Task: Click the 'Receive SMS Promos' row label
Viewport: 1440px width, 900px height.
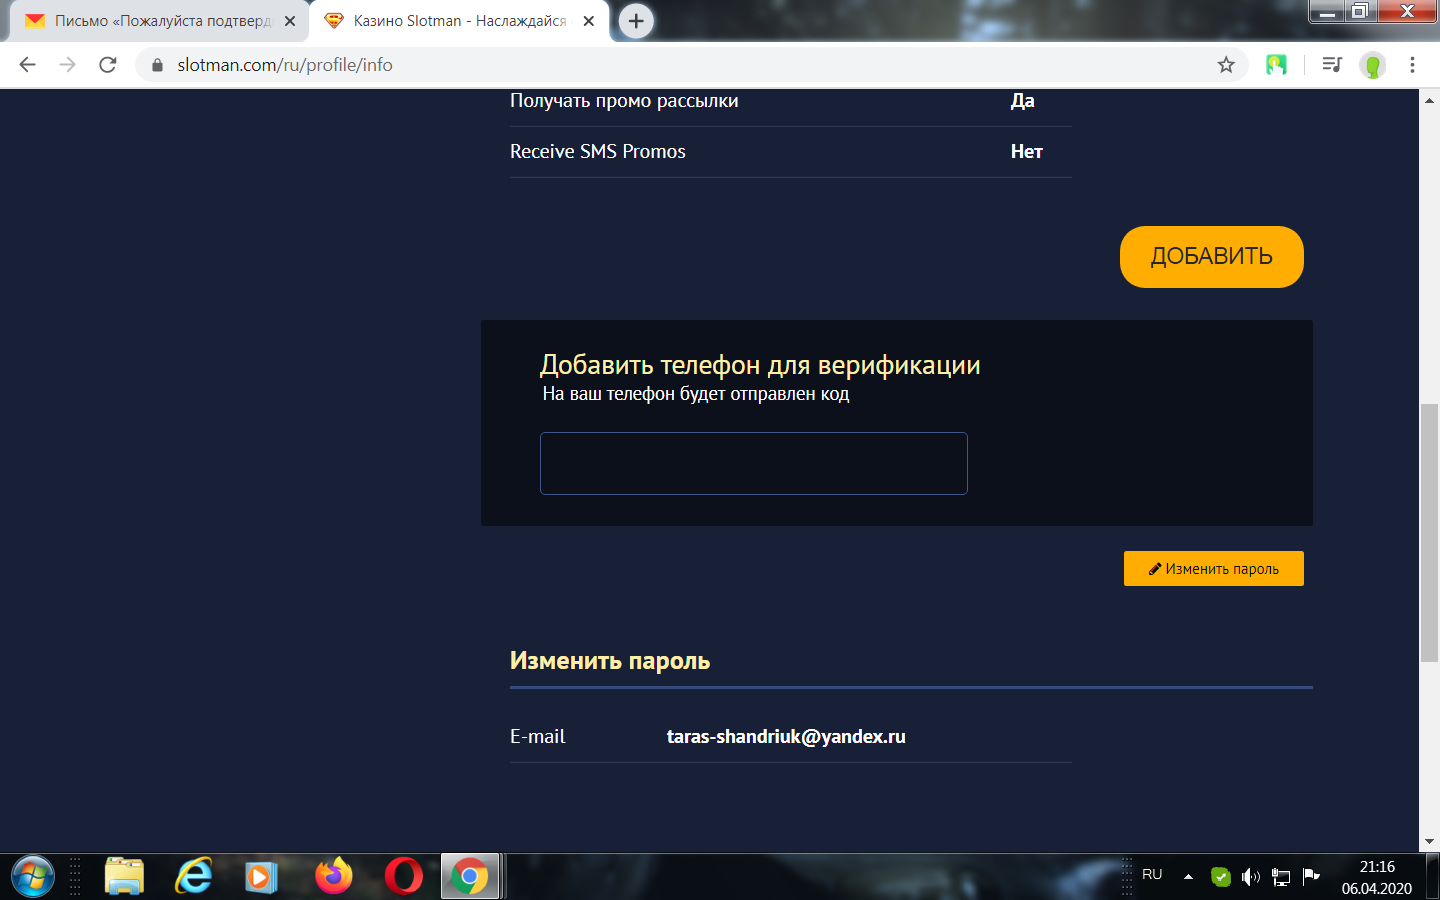Action: click(x=598, y=152)
